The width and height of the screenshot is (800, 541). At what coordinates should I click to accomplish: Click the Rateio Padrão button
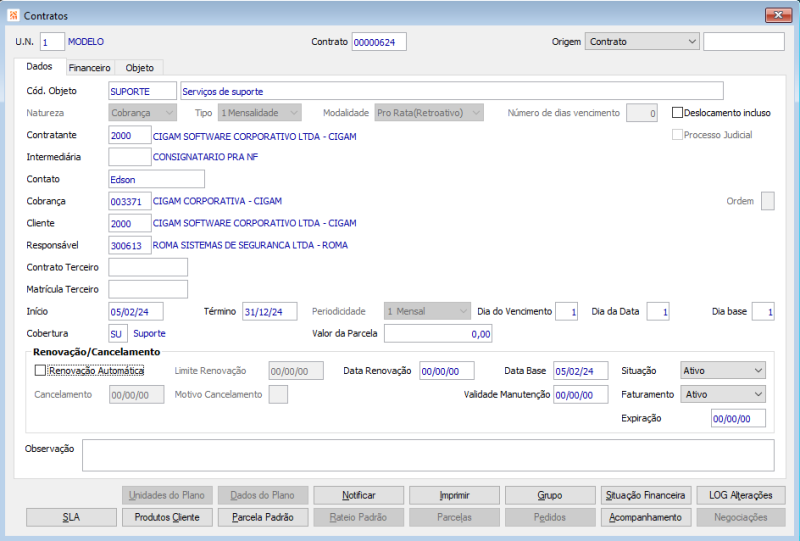tap(359, 518)
